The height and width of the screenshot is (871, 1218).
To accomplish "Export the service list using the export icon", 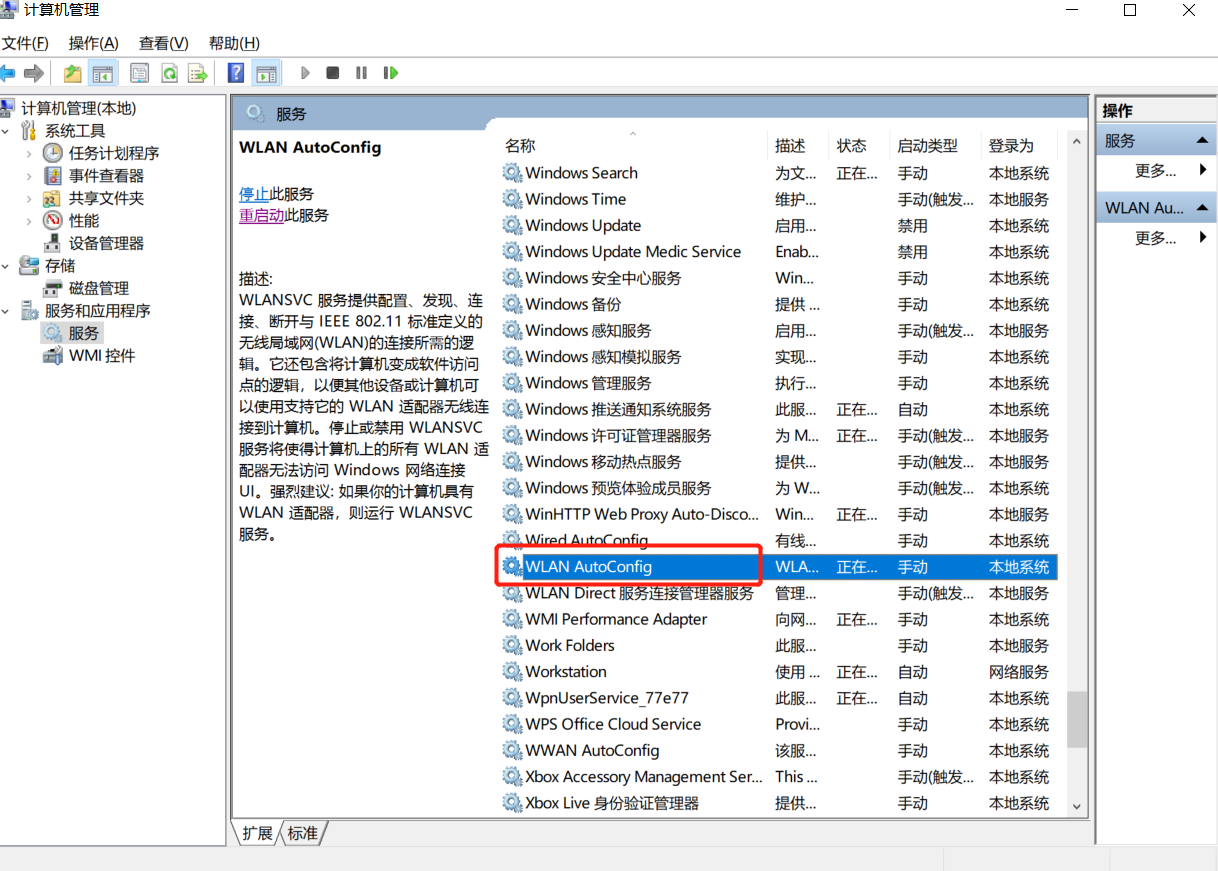I will [198, 72].
